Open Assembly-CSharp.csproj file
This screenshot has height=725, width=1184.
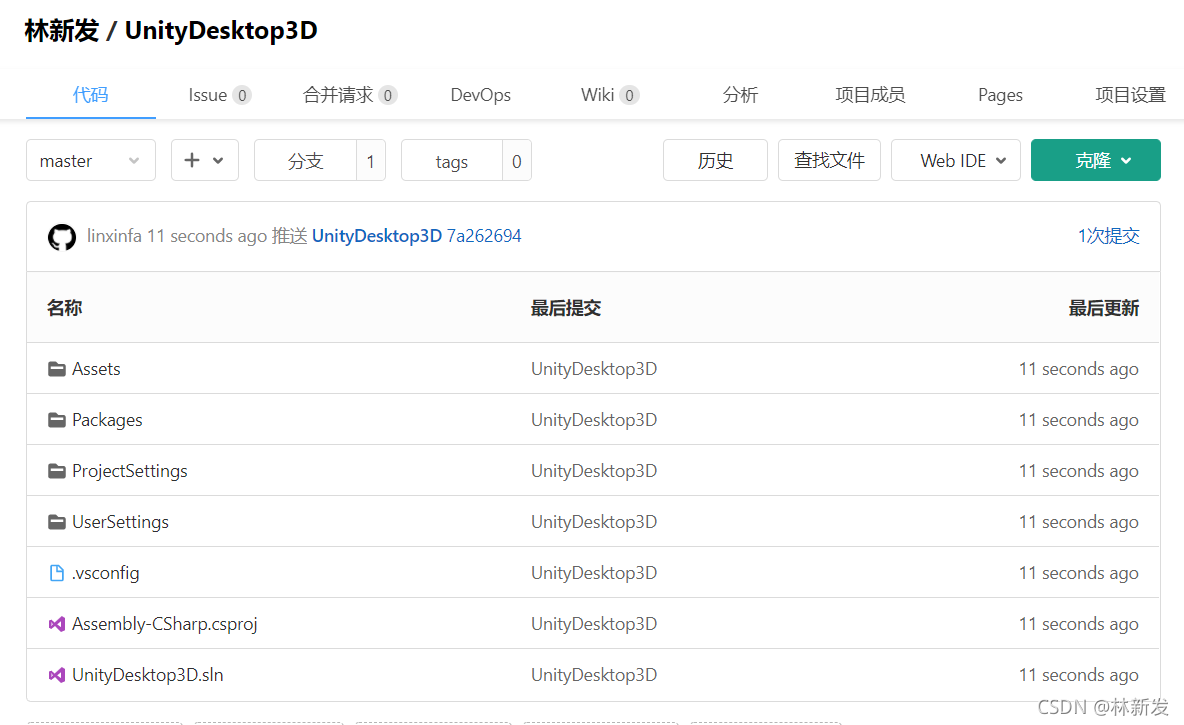[165, 624]
